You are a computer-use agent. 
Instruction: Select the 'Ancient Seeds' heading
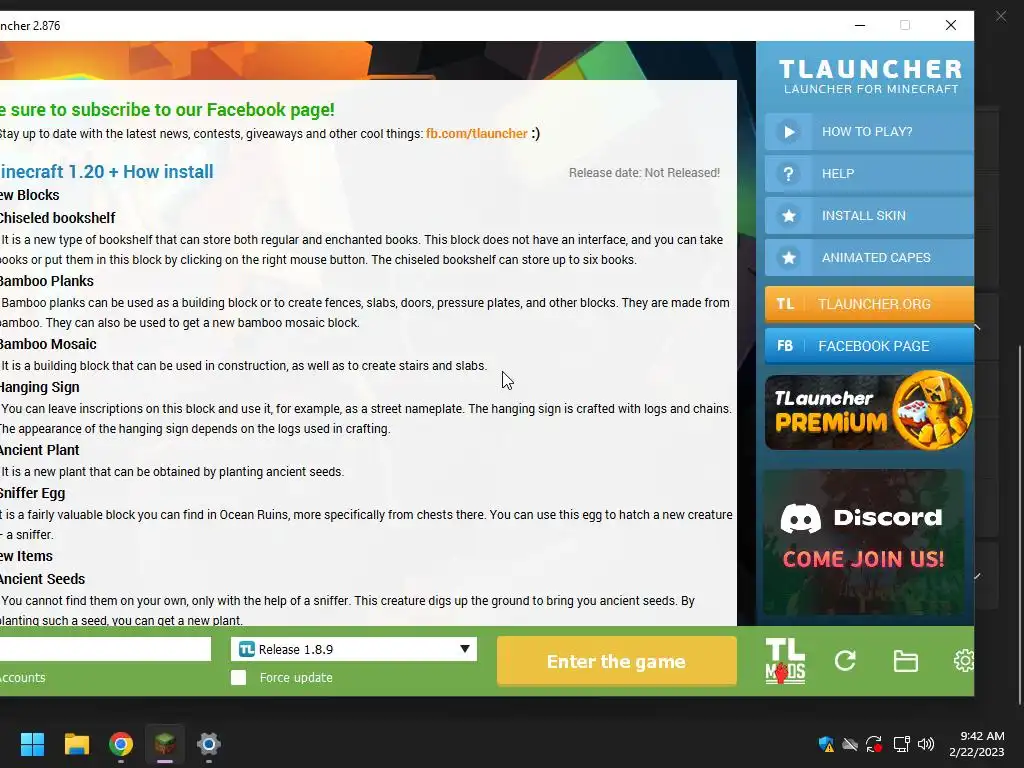pyautogui.click(x=42, y=579)
